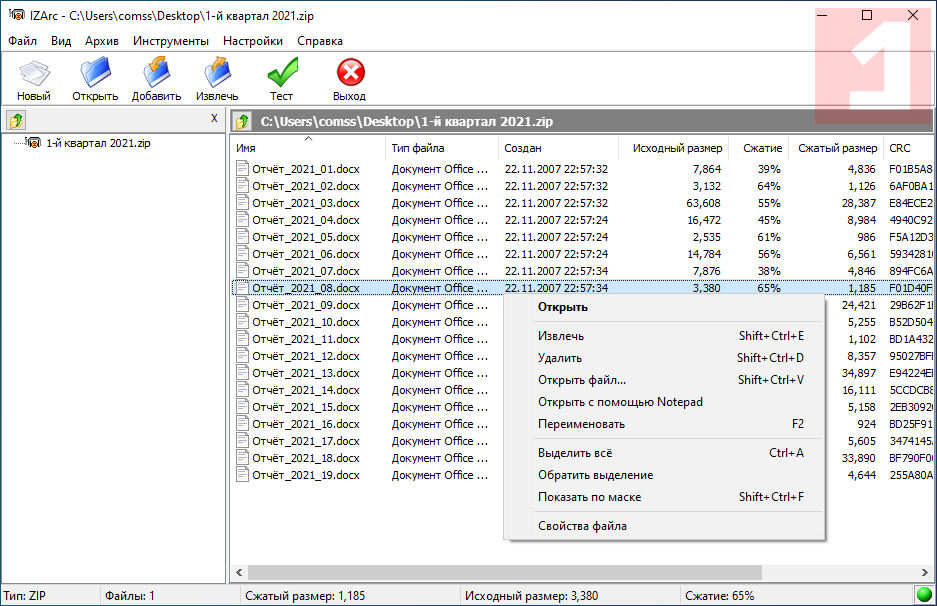Image resolution: width=937 pixels, height=606 pixels.
Task: Choose Переименовать in the context menu
Action: pos(664,424)
